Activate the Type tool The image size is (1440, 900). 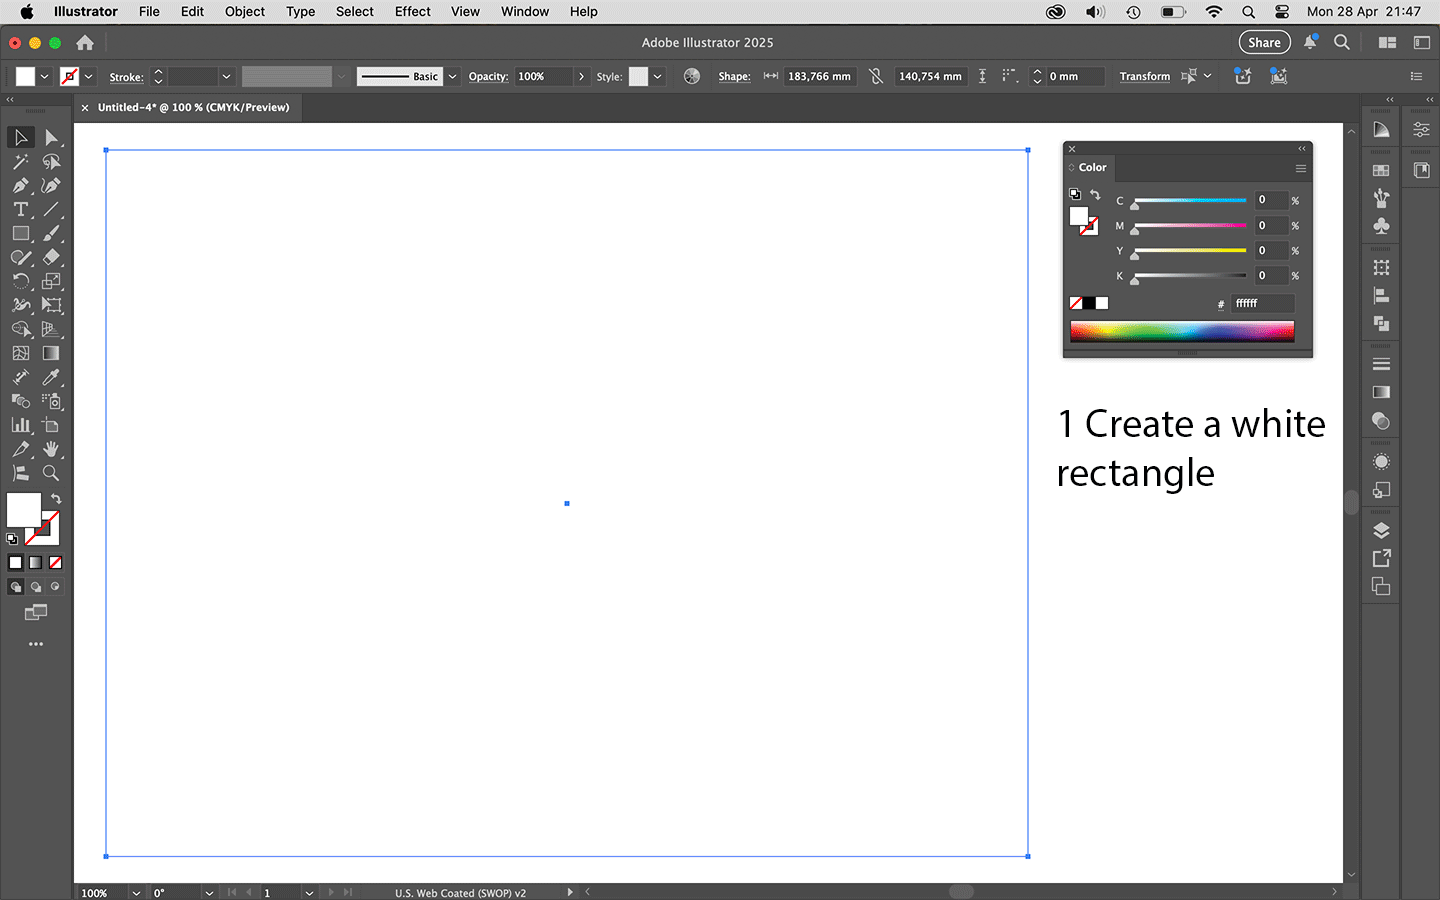click(x=20, y=209)
